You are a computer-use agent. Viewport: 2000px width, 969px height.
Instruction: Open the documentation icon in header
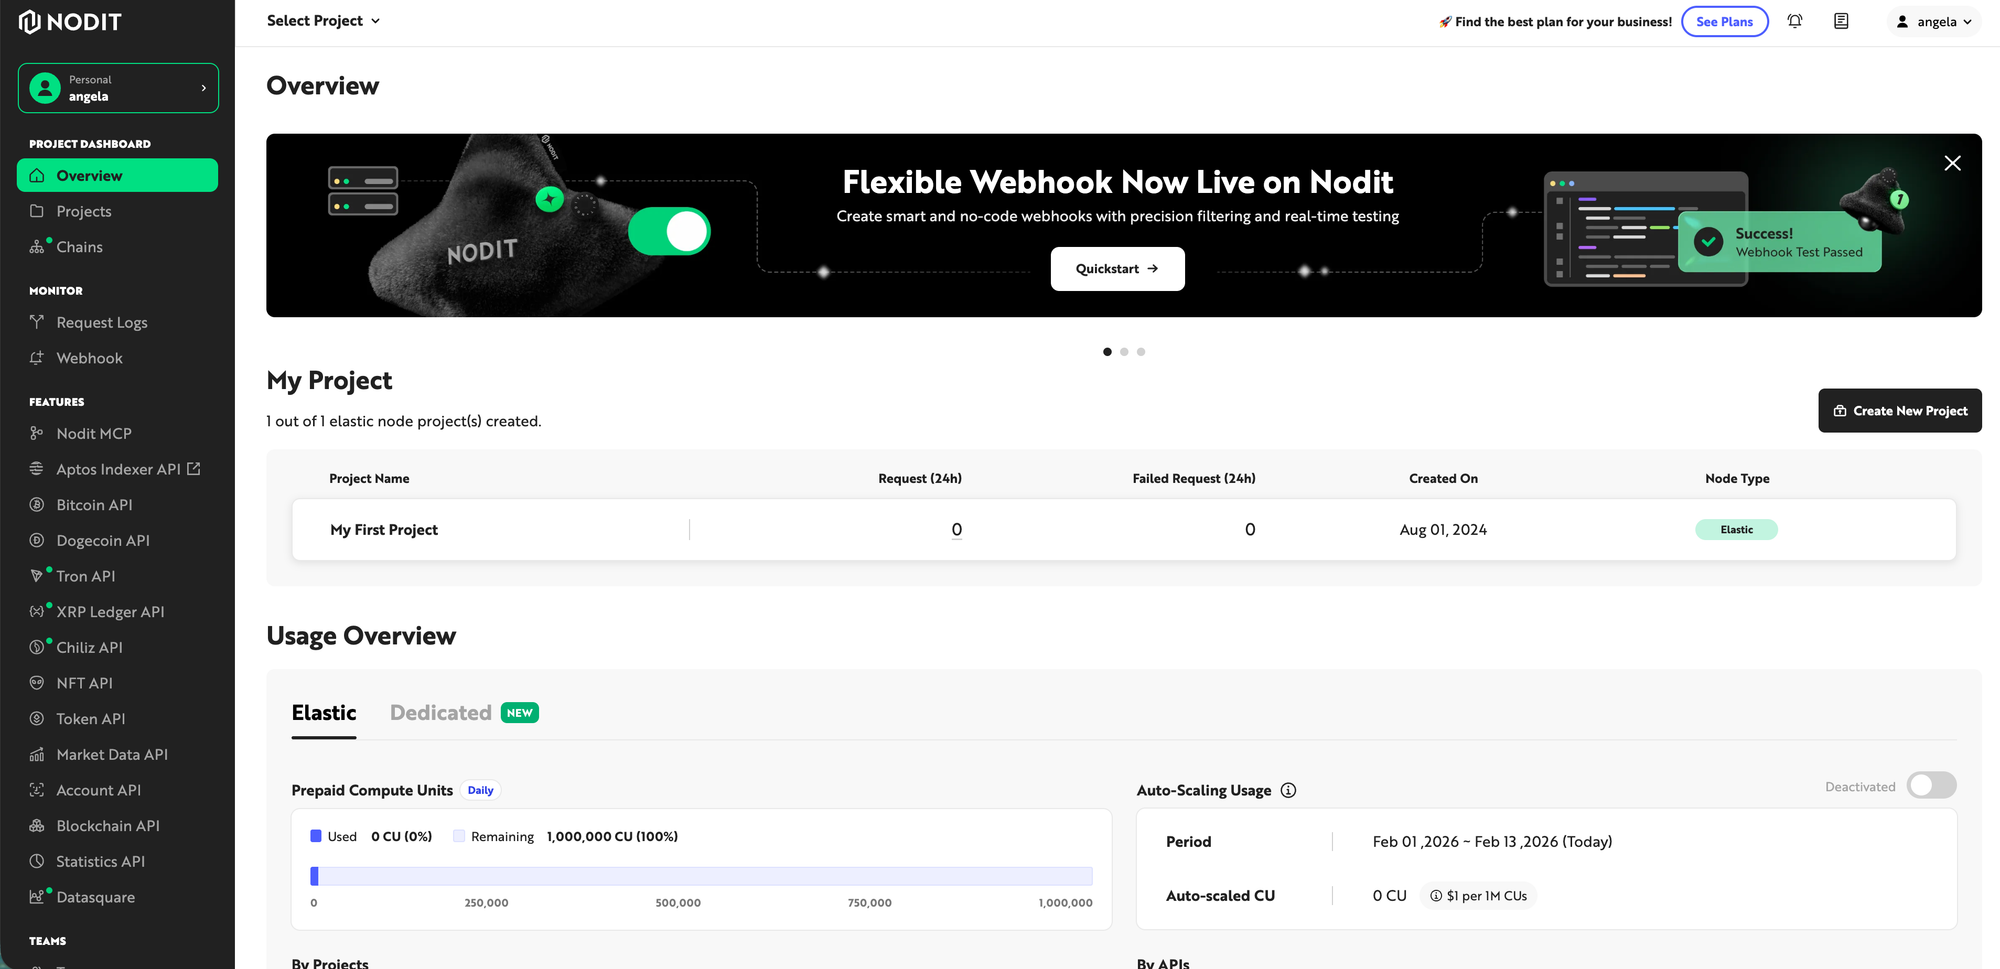(x=1841, y=21)
